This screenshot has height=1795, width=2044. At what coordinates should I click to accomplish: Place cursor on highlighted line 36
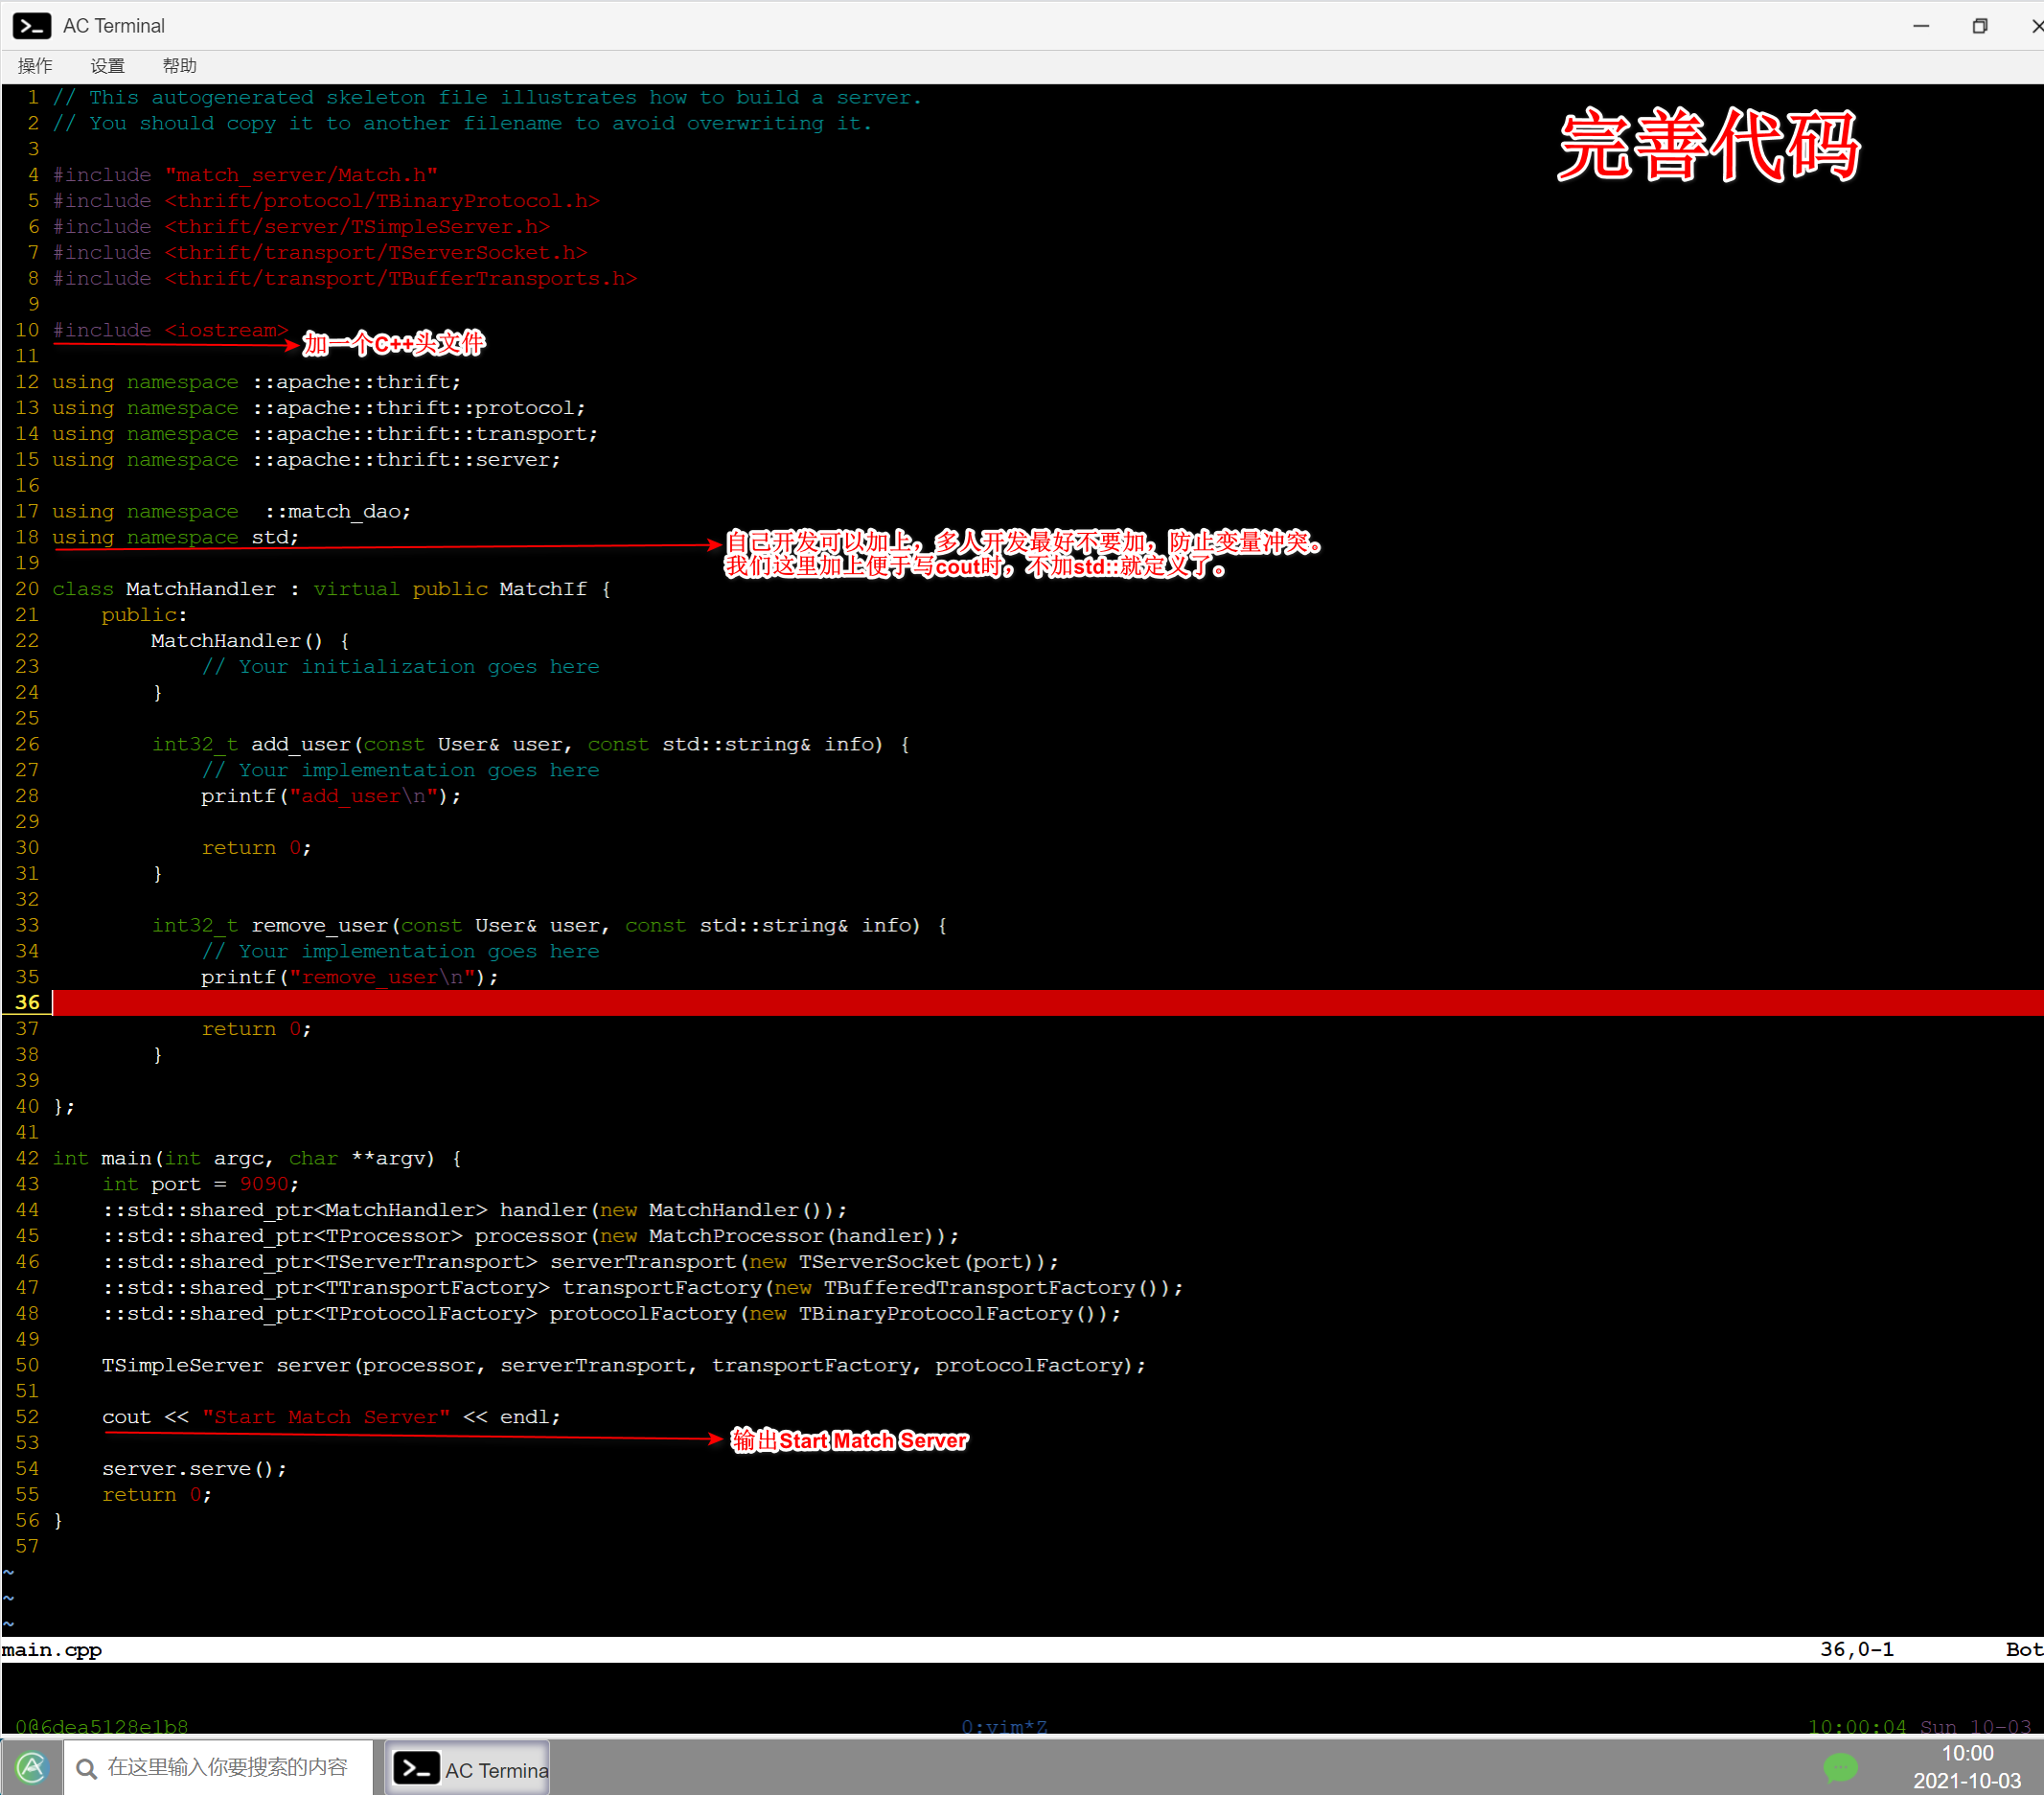click(1047, 1003)
